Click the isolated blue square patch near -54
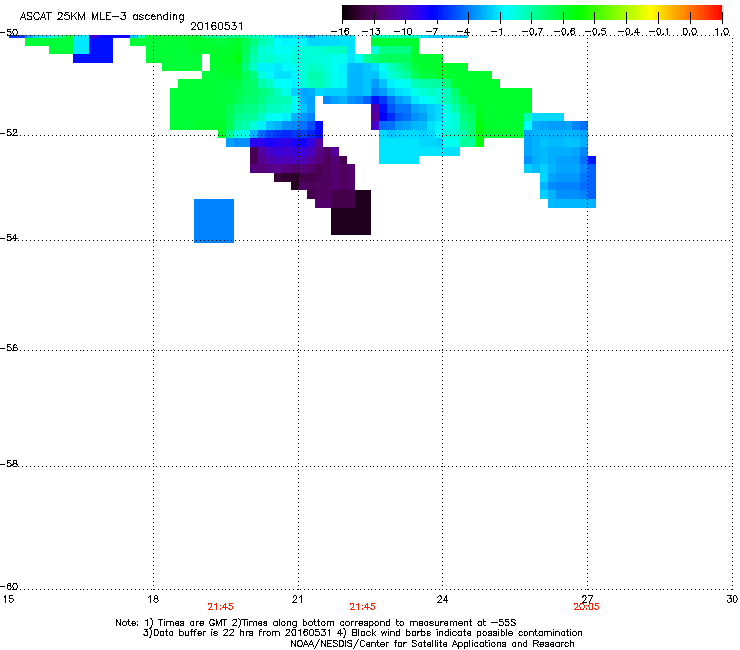Viewport: 740px width, 650px height. tap(214, 221)
